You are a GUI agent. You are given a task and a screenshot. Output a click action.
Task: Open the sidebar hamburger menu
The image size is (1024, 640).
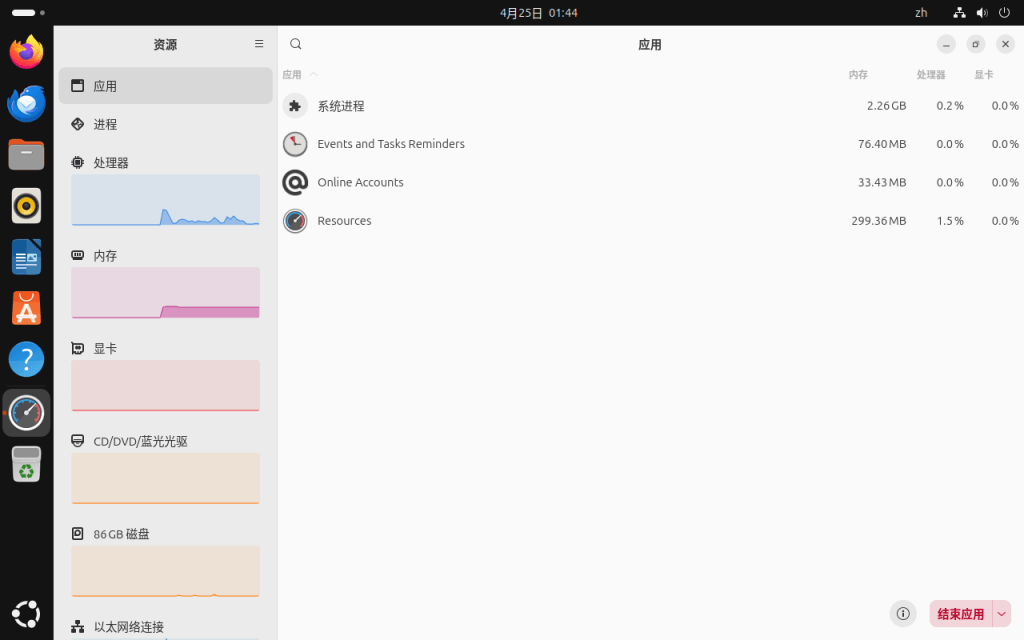click(x=259, y=44)
